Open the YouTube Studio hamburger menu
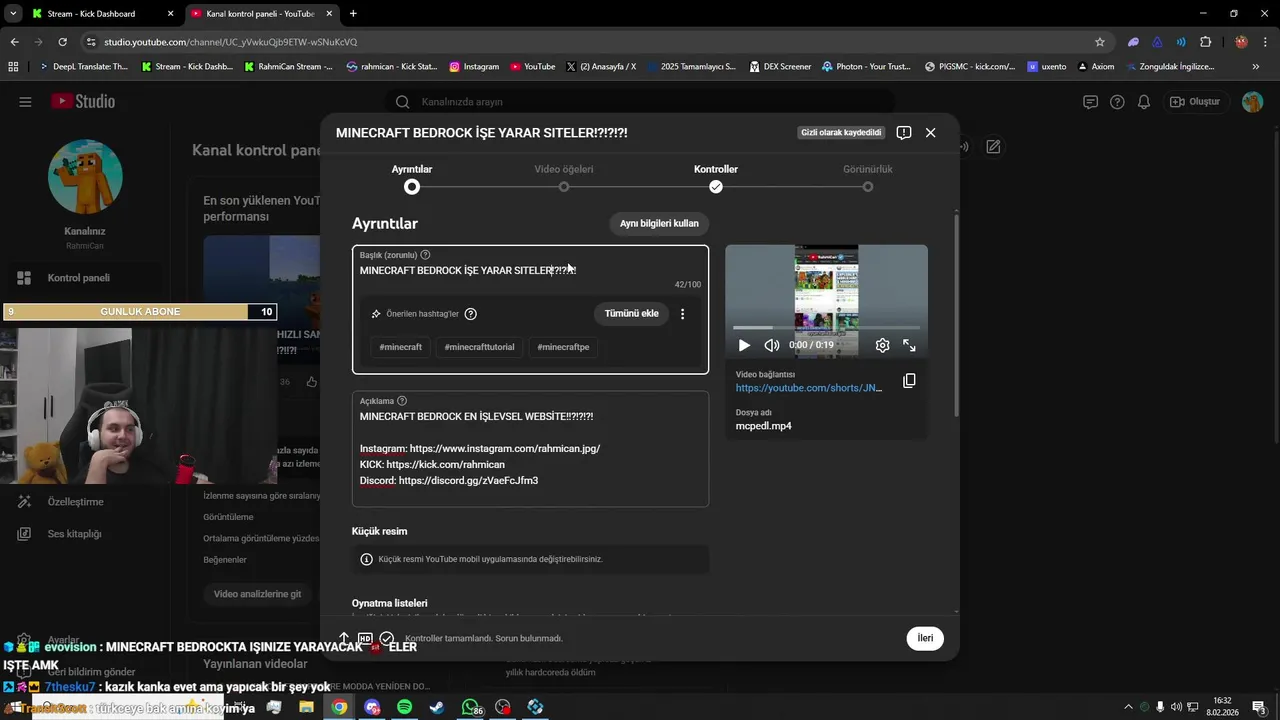Viewport: 1280px width, 720px height. tap(25, 102)
